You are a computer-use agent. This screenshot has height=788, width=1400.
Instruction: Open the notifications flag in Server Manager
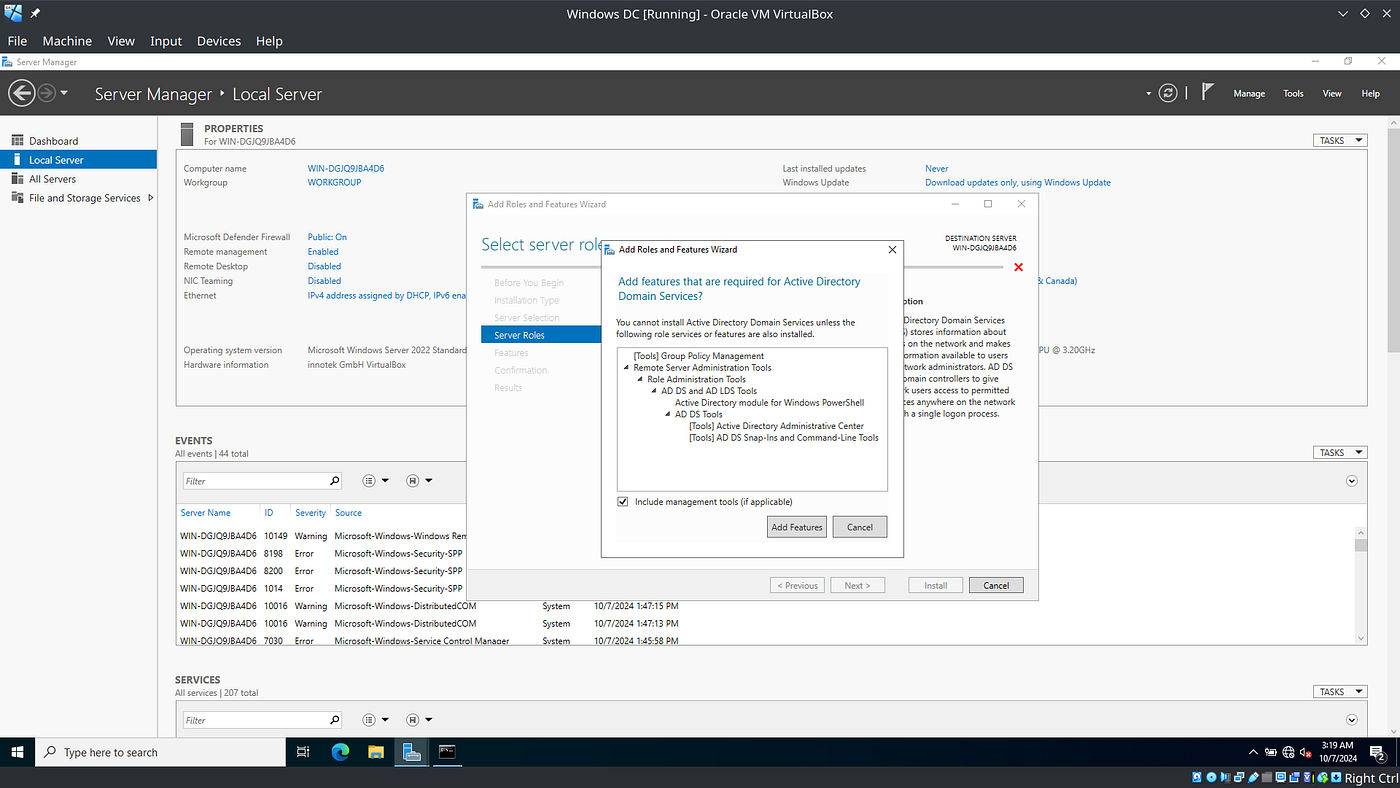1207,92
